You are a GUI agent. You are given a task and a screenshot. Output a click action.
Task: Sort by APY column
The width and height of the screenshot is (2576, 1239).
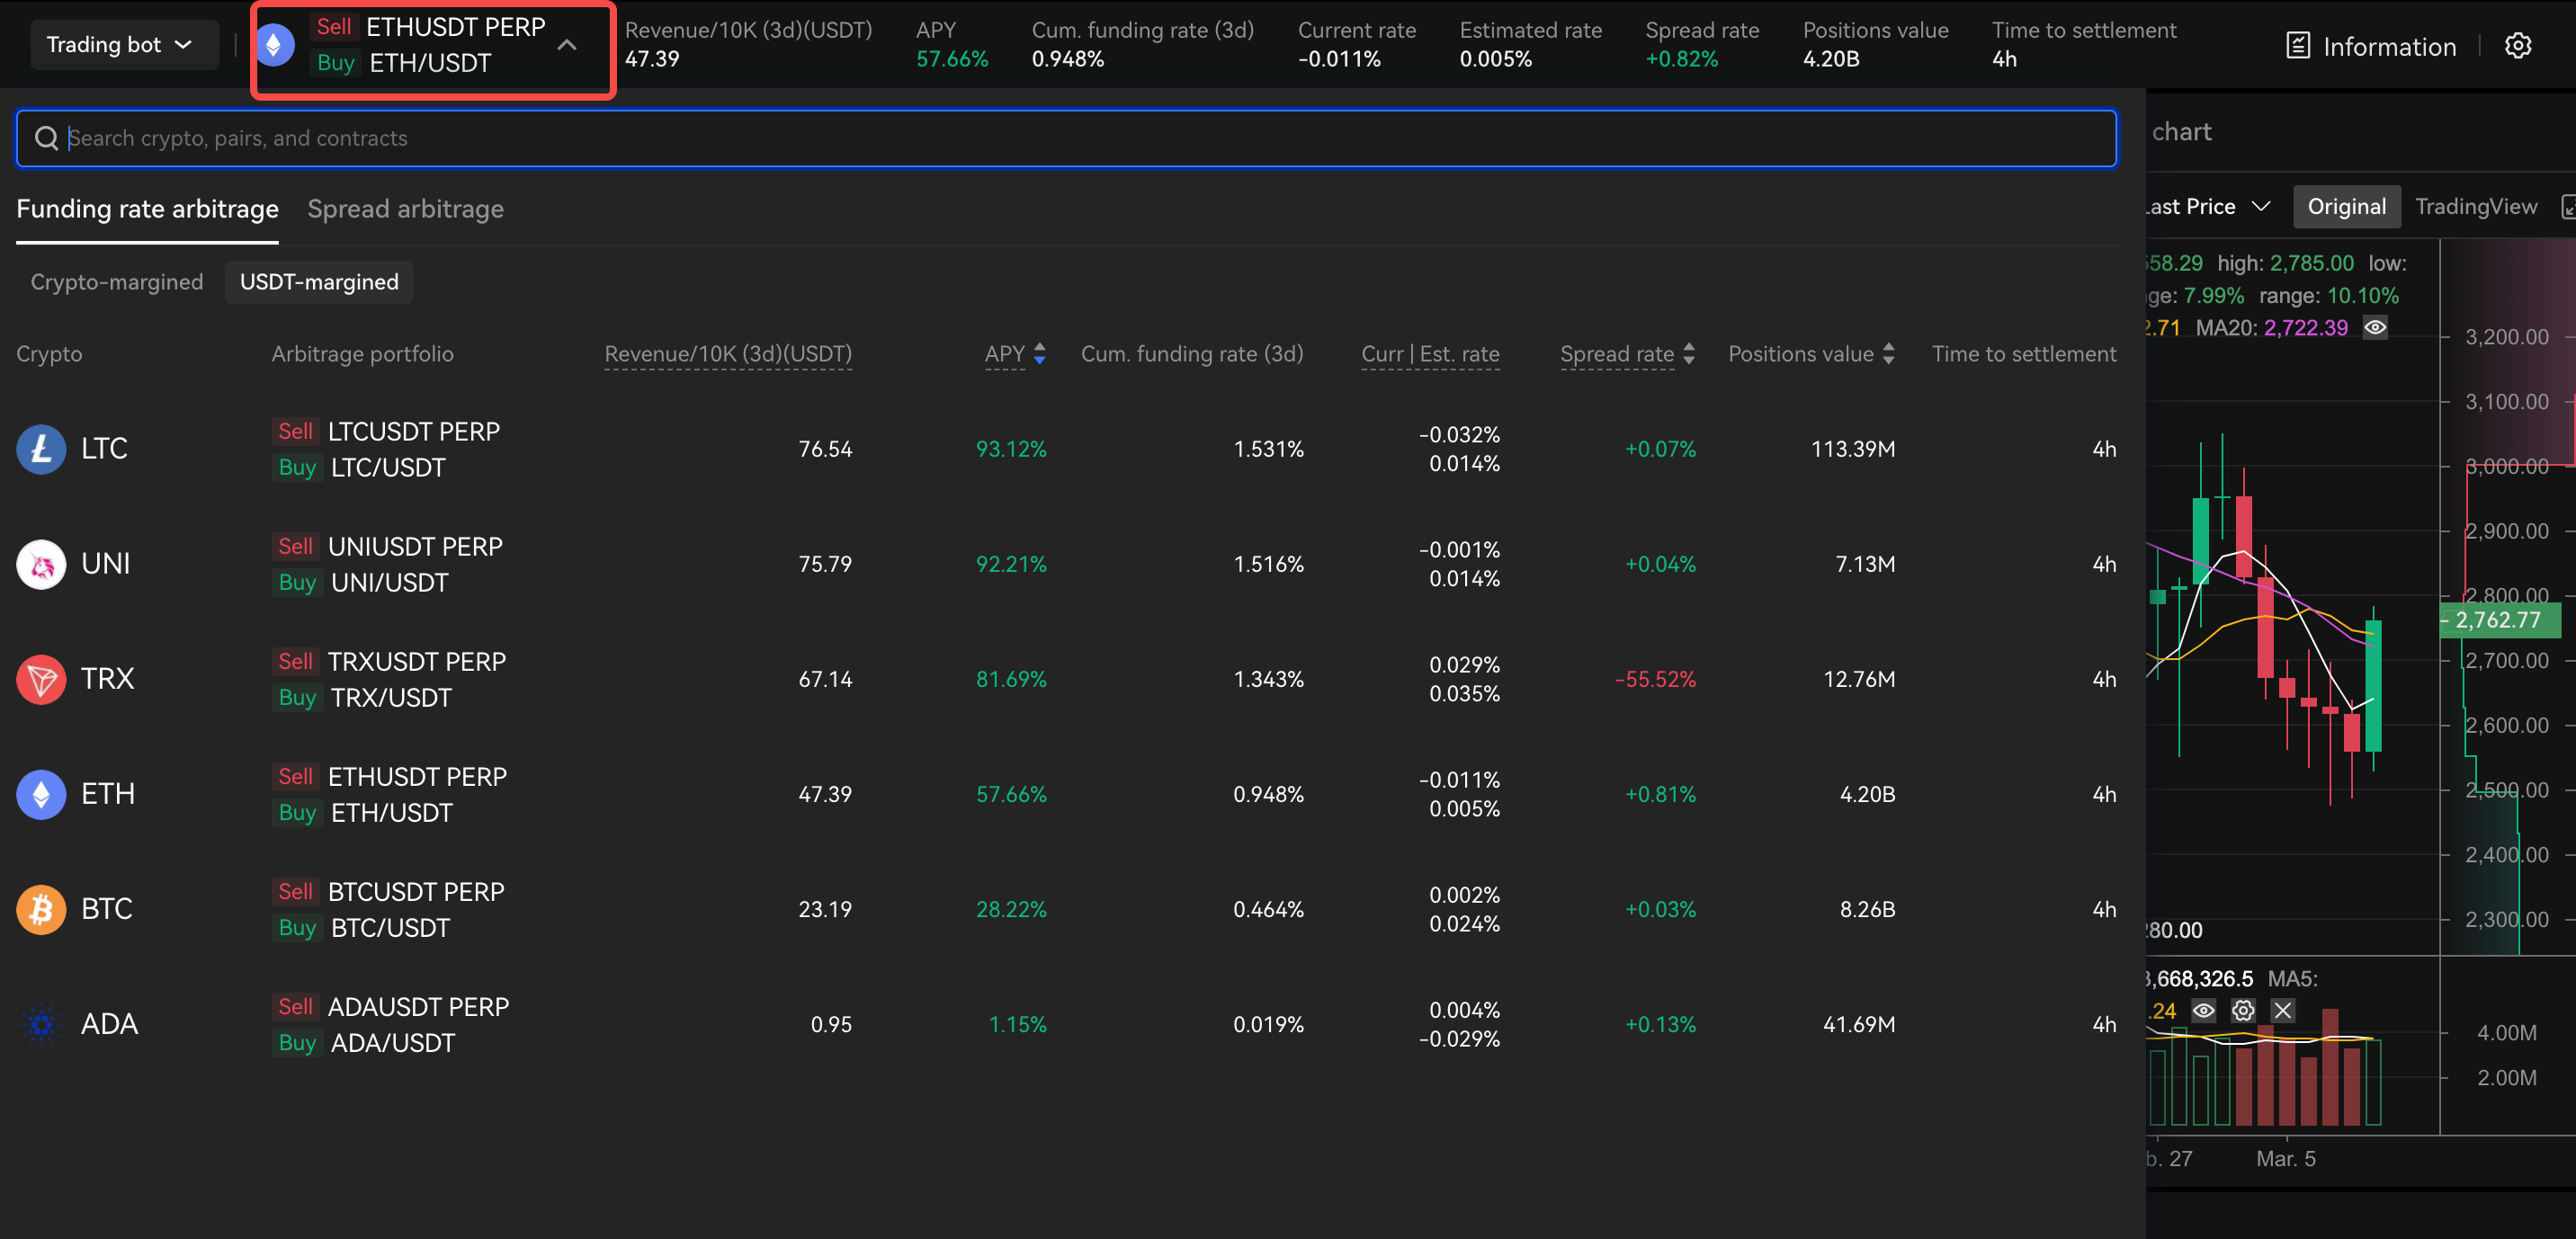(1015, 354)
